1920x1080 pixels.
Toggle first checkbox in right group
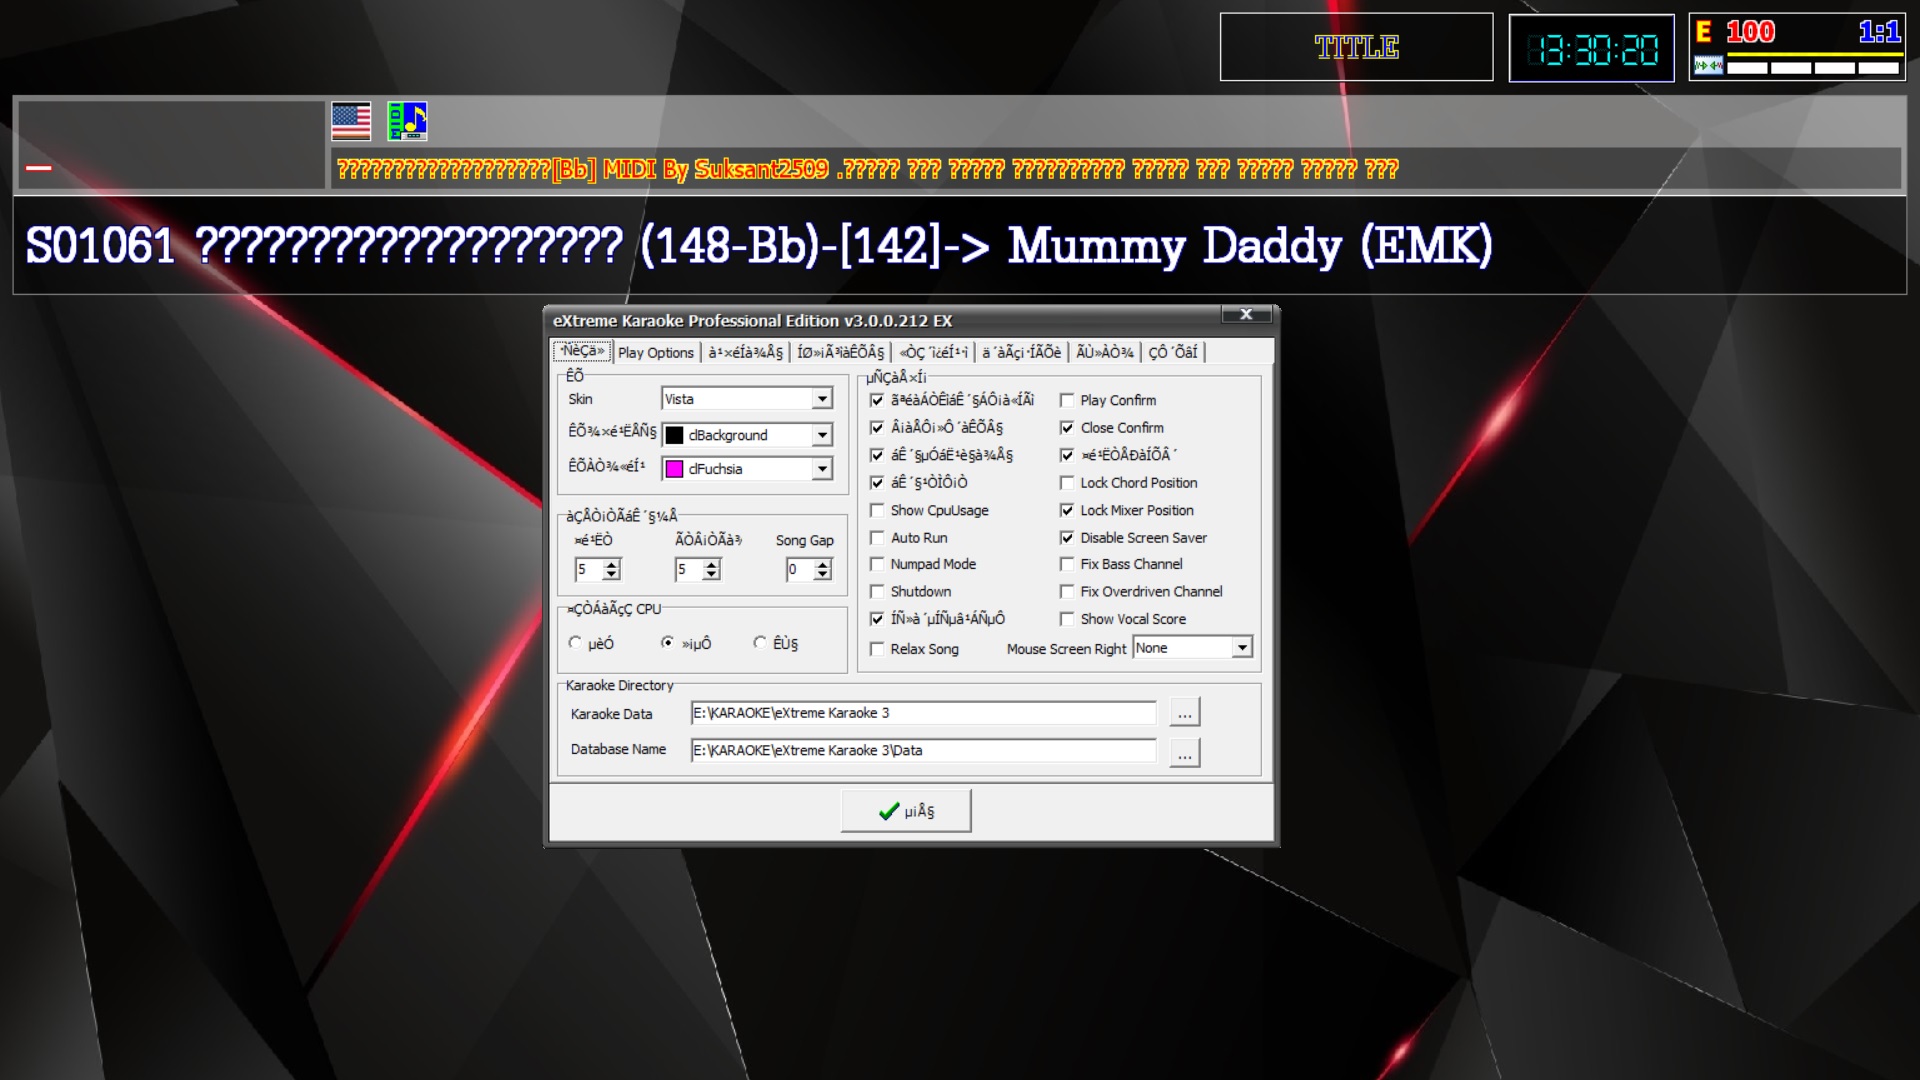877,400
